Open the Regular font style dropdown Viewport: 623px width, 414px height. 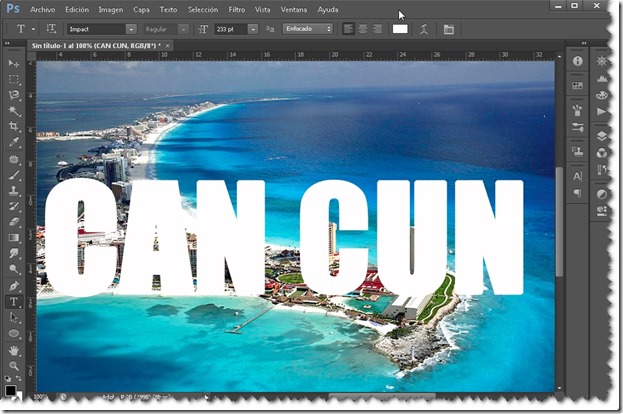point(183,29)
